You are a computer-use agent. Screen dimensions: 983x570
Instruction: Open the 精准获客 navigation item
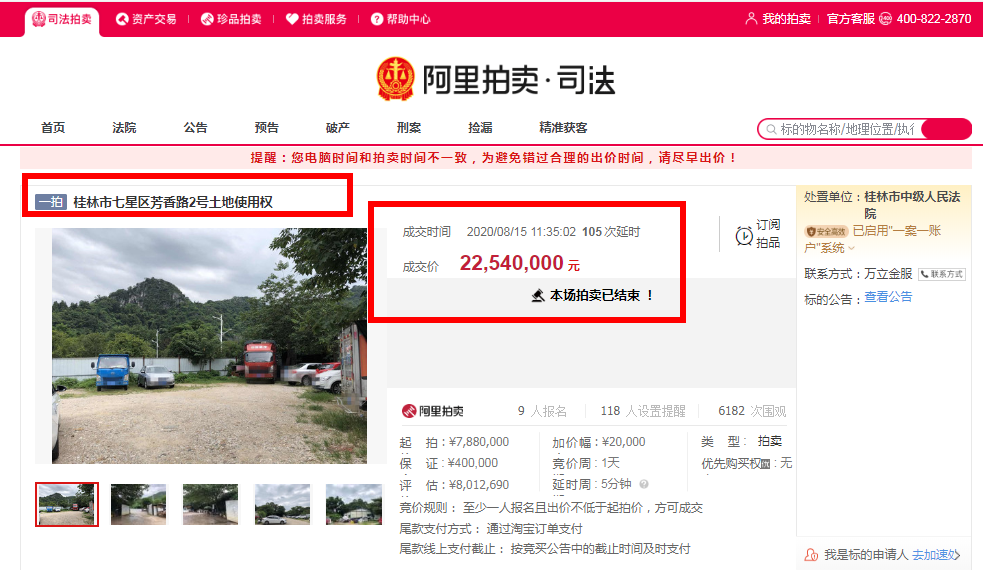(x=564, y=128)
